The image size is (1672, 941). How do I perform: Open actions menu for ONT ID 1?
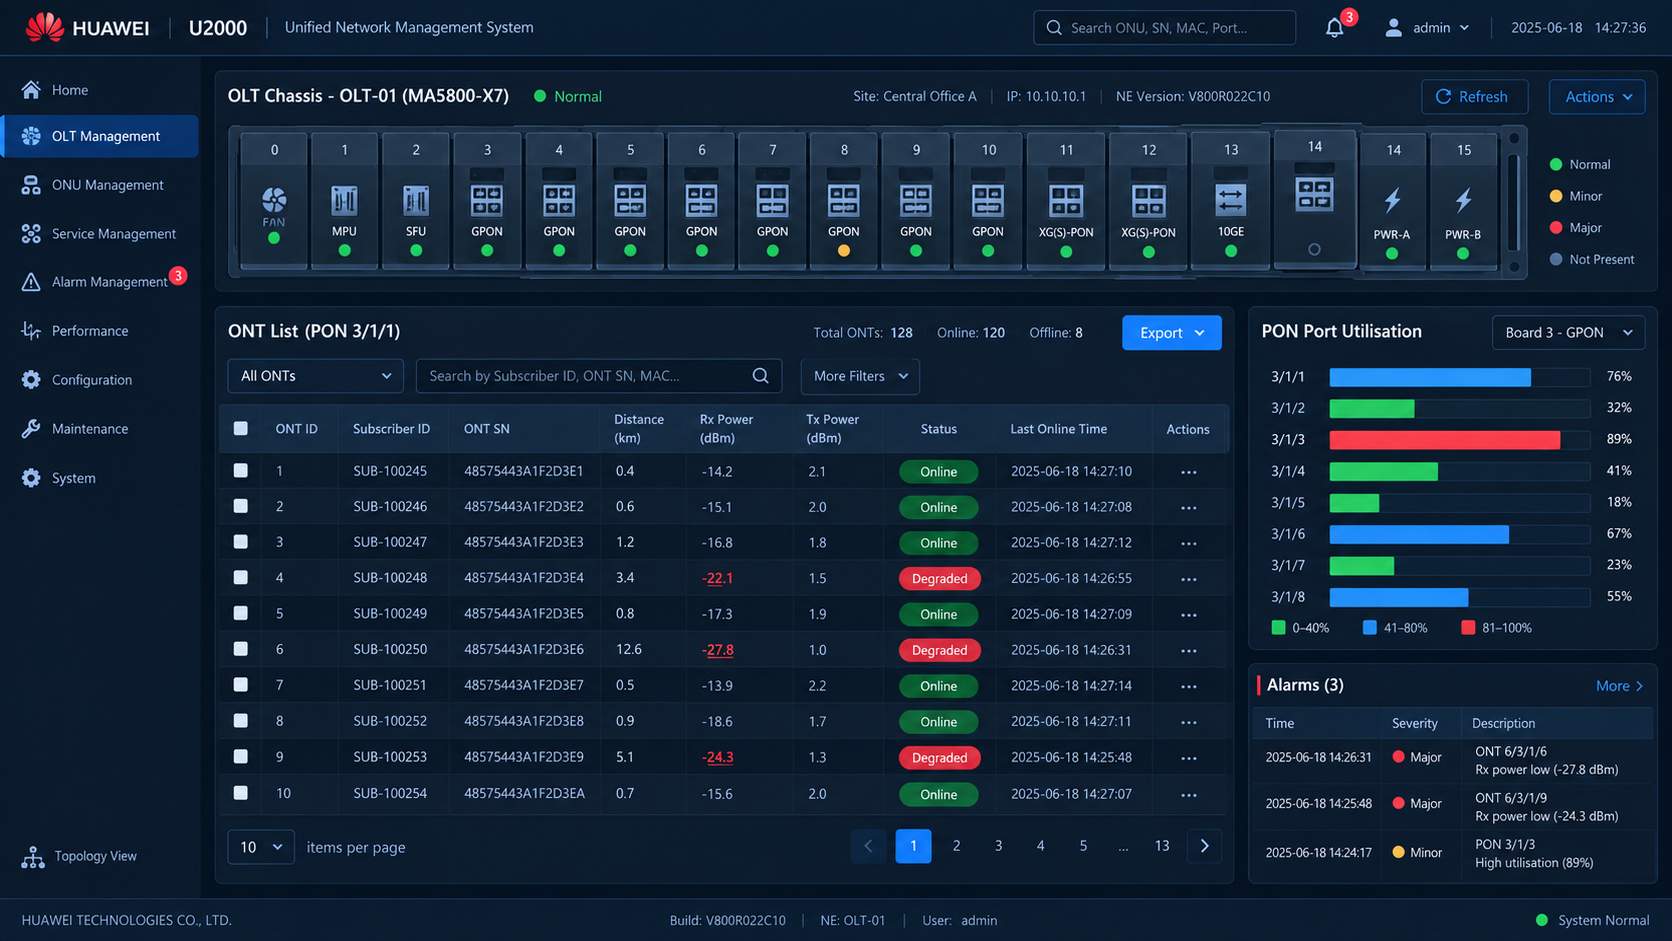point(1188,472)
